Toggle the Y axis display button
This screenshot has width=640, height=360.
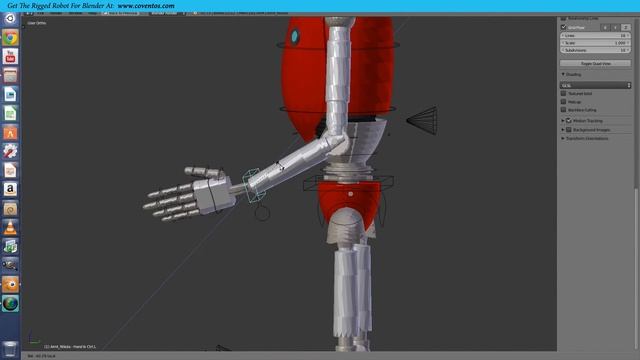point(615,27)
